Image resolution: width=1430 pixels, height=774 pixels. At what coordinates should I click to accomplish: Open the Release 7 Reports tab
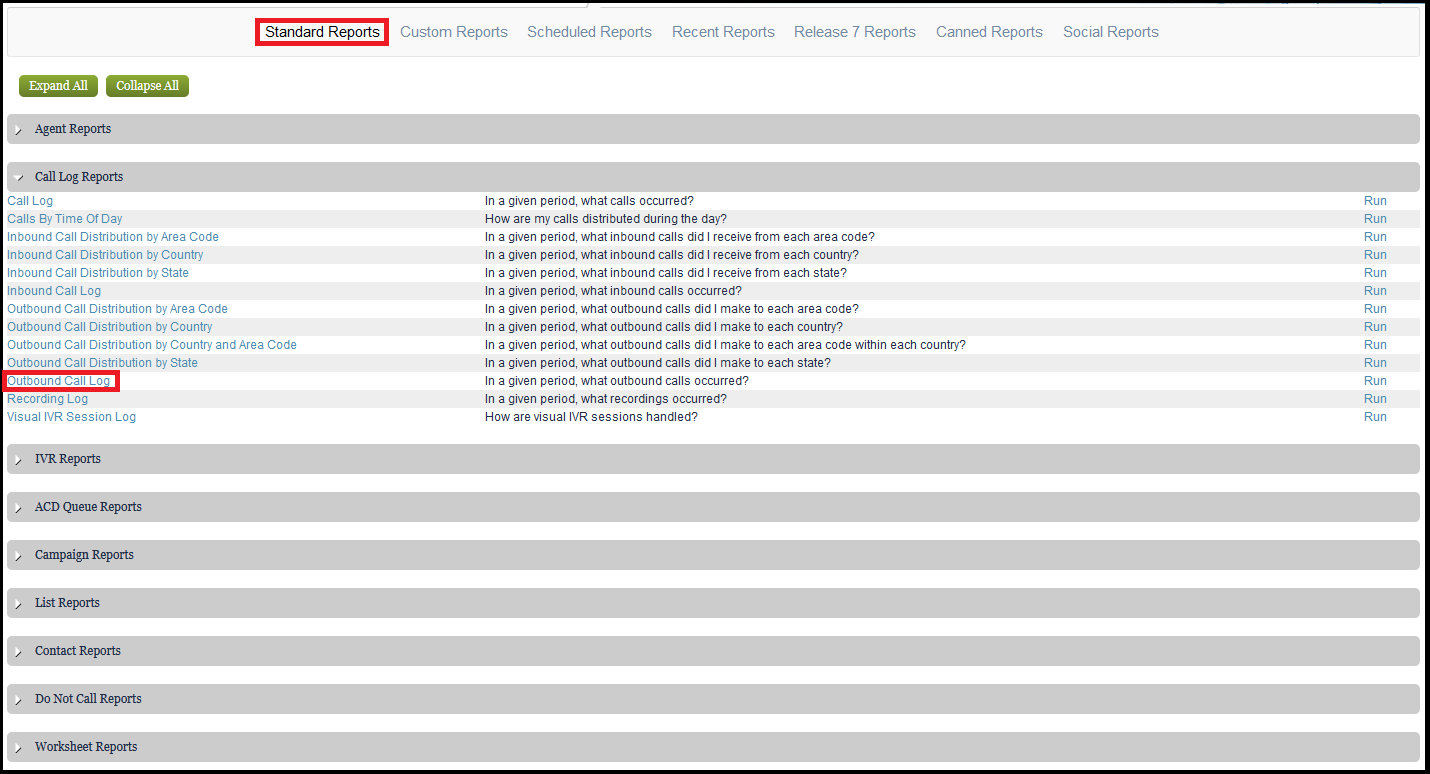[855, 32]
